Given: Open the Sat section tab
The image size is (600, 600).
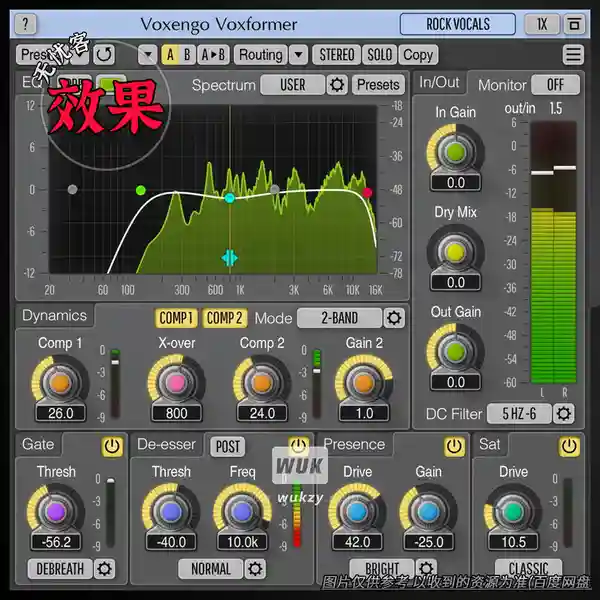Looking at the screenshot, I should tap(490, 444).
